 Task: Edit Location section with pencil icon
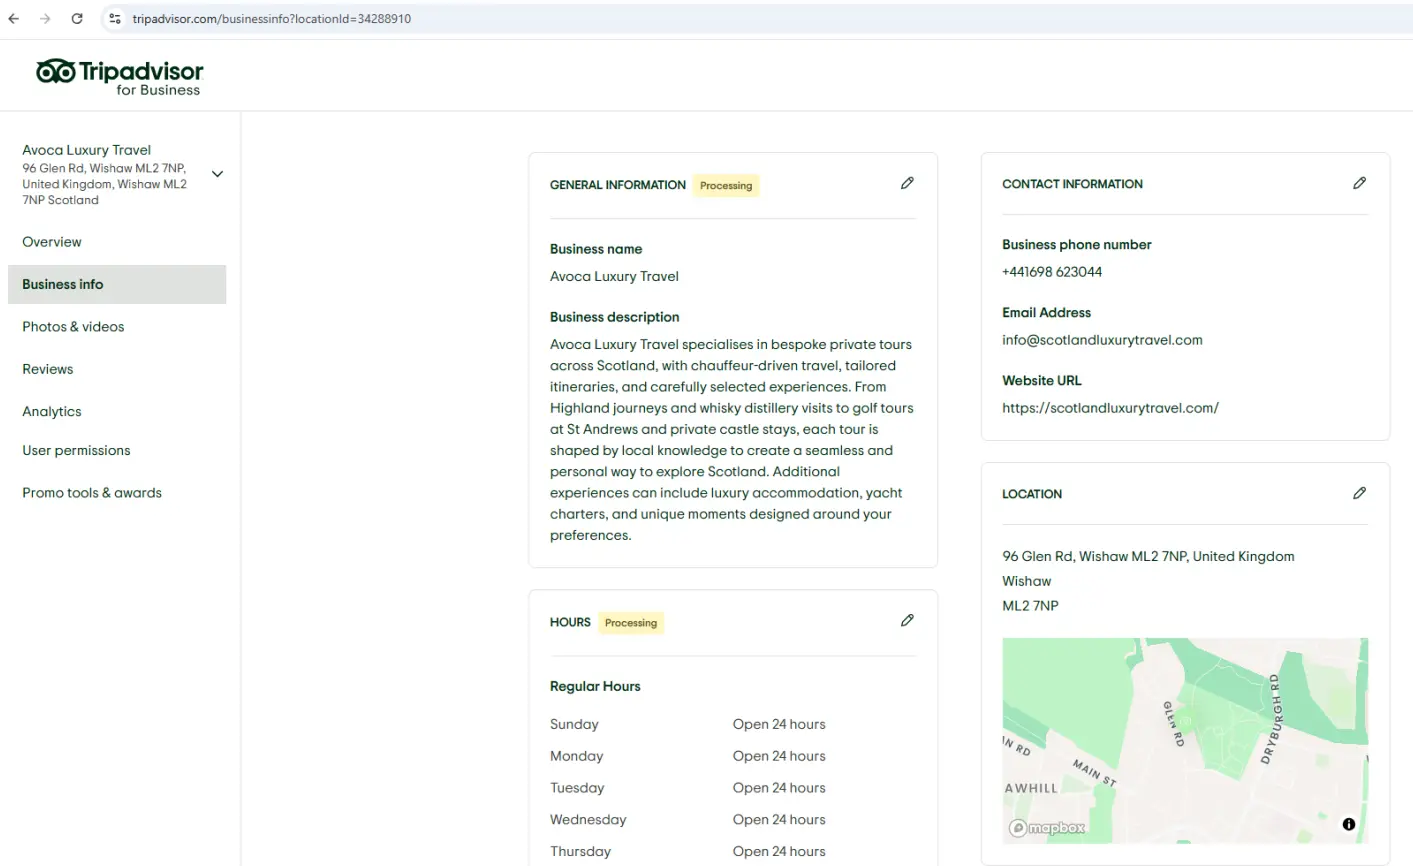tap(1359, 493)
